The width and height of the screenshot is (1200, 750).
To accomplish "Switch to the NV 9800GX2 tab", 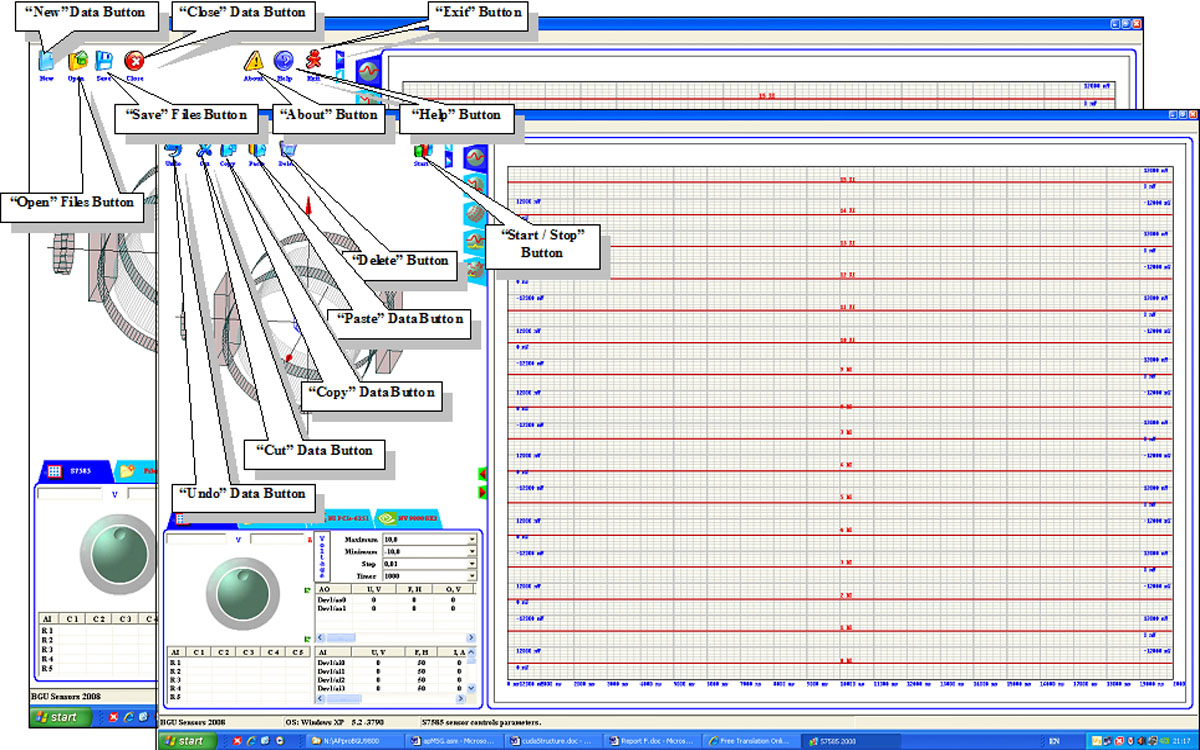I will pos(409,519).
